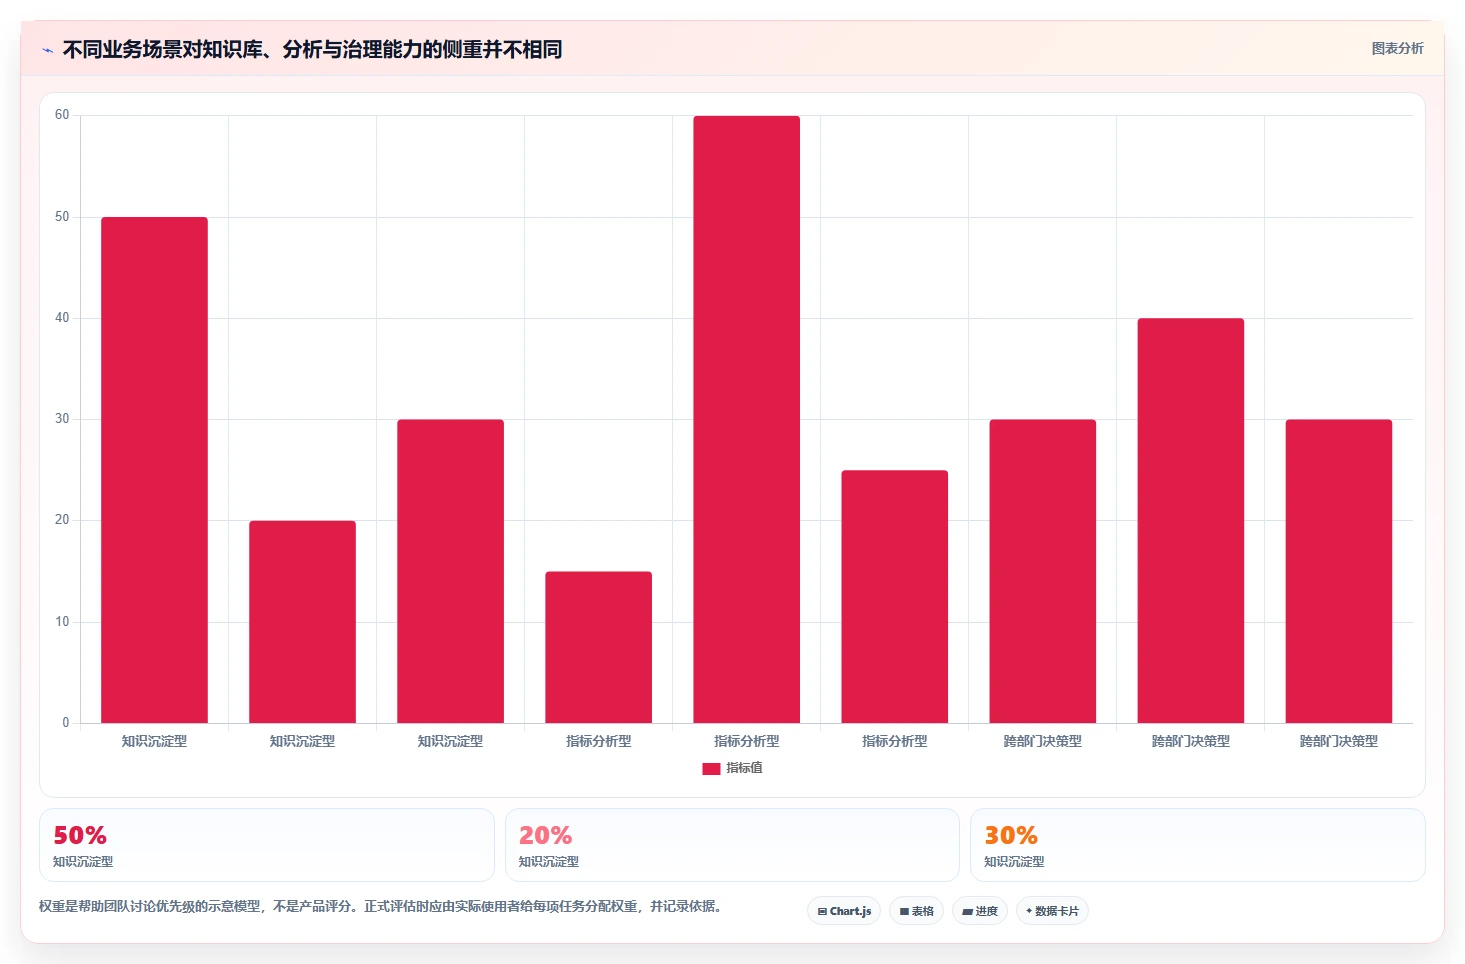Click the 跨部门决策型 axis label under the 40 bar

click(x=1190, y=742)
